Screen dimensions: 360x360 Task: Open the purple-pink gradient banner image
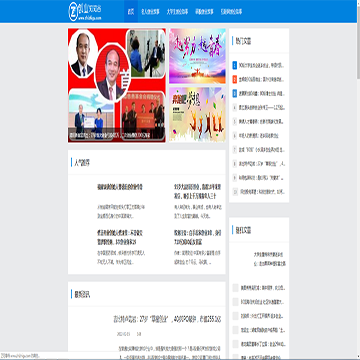(x=197, y=56)
